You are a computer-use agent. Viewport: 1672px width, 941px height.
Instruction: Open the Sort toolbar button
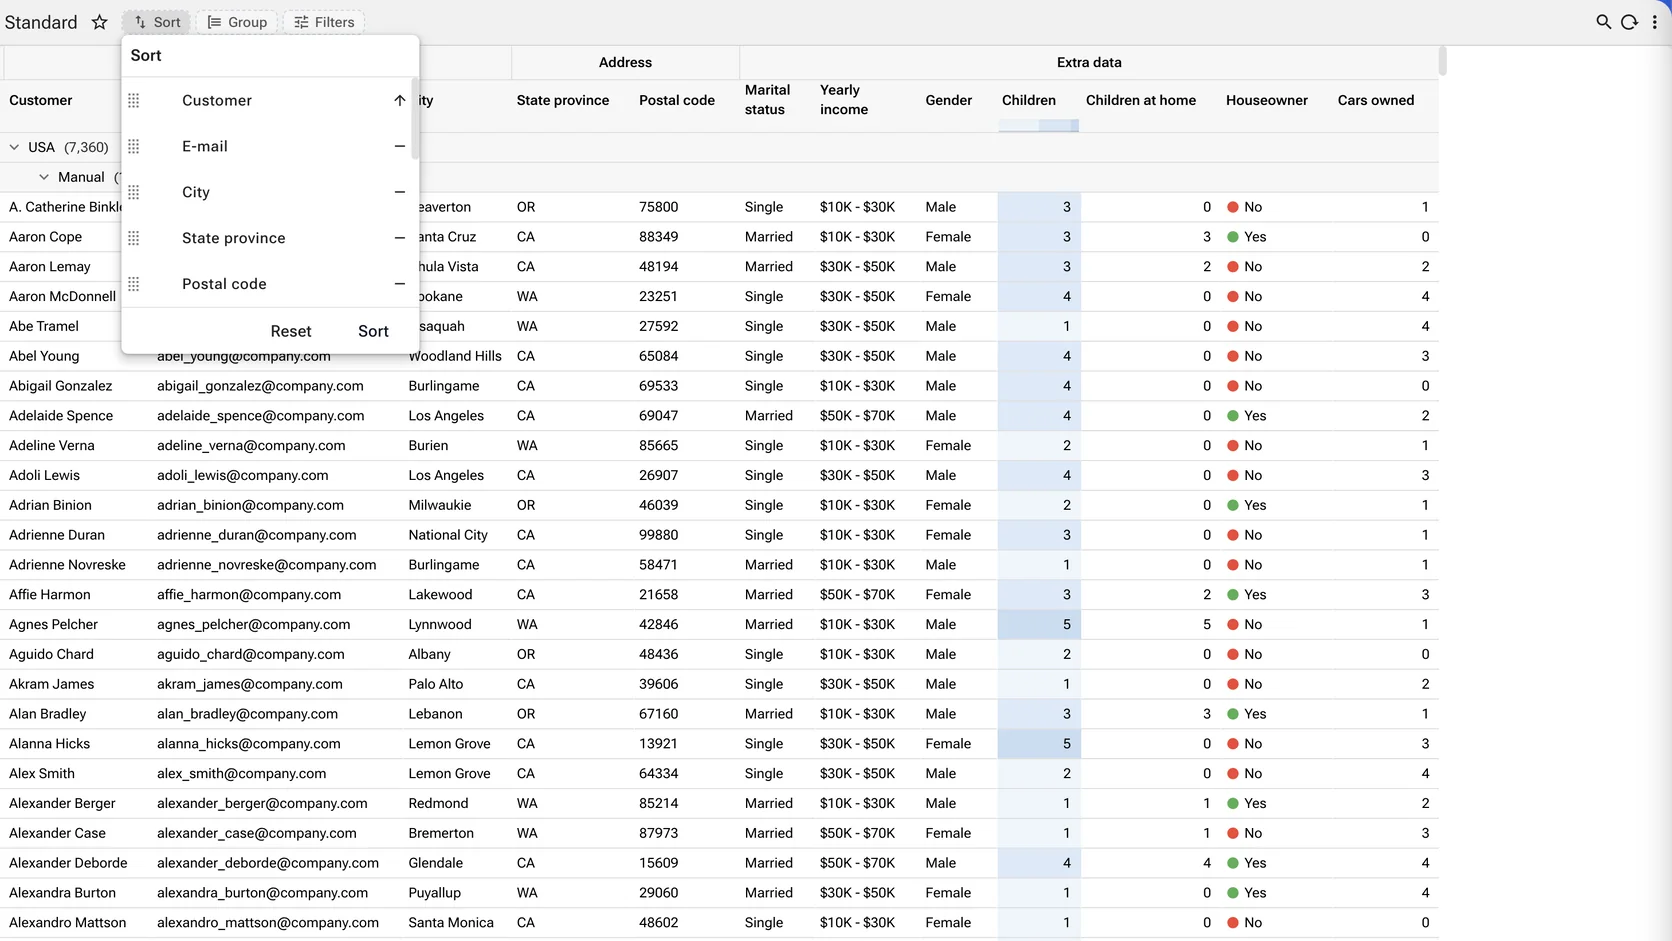coord(157,22)
